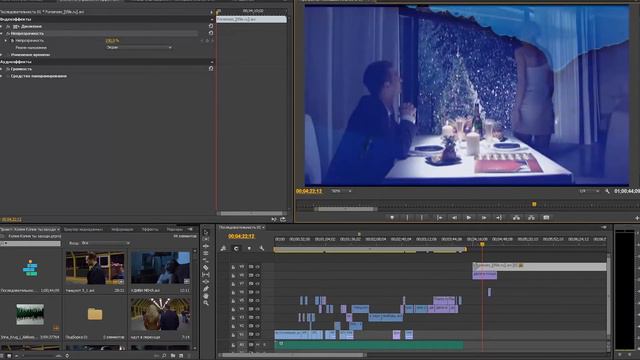640x360 pixels.
Task: Switch to Браузер медиаданных tab
Action: [83, 229]
